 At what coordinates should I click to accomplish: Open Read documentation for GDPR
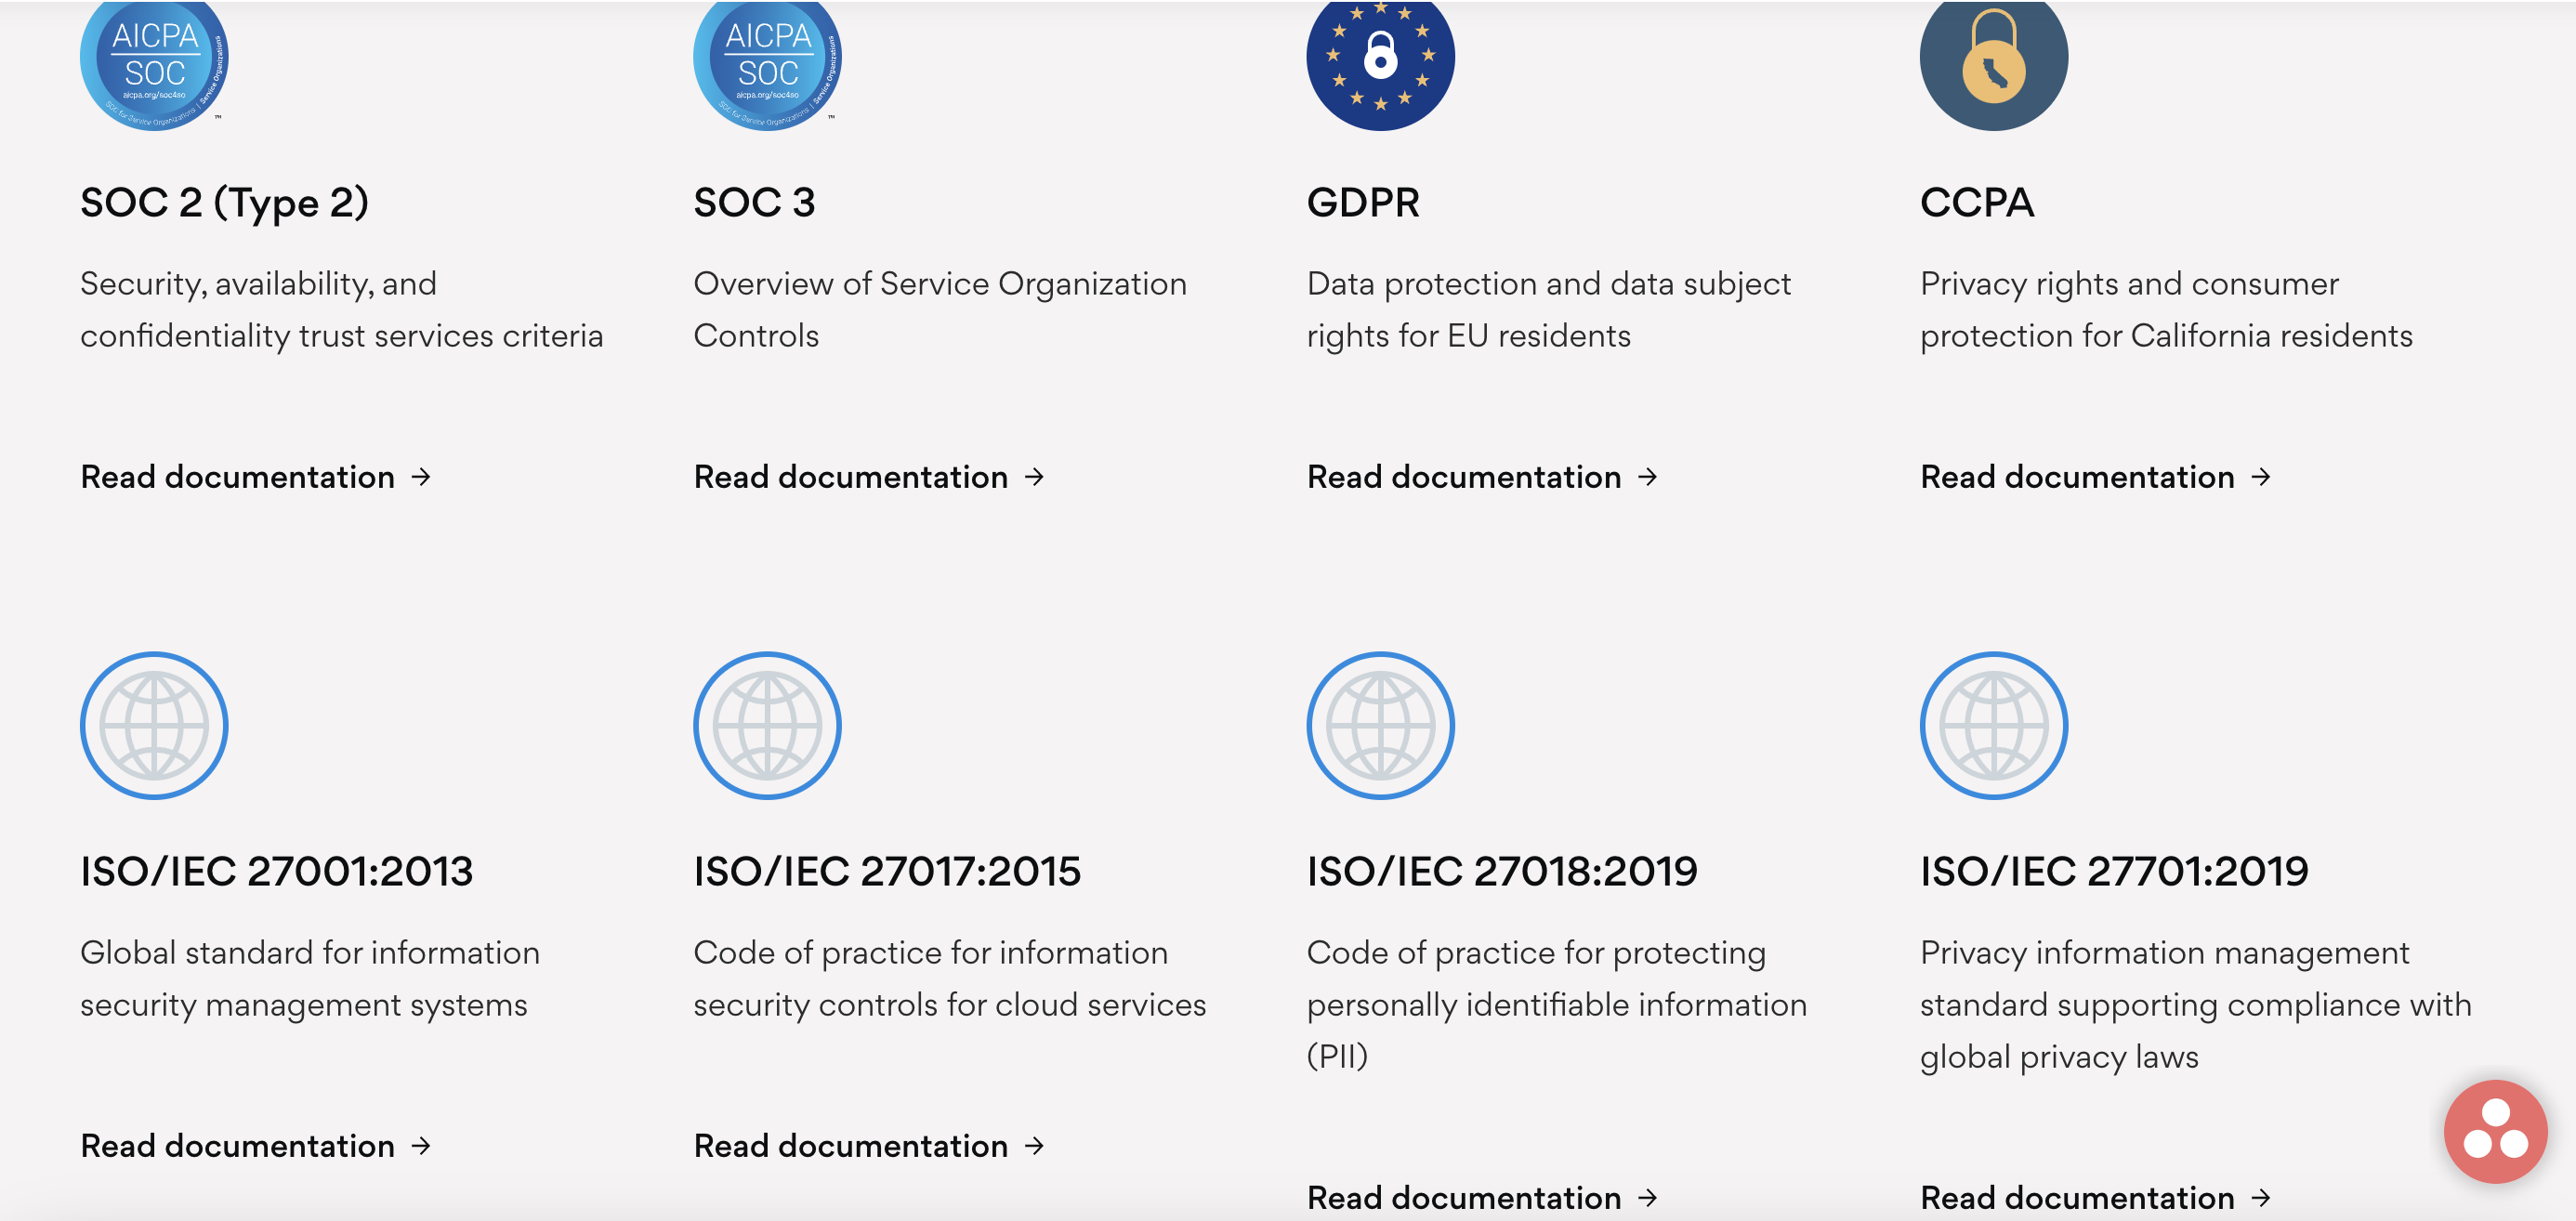point(1481,477)
